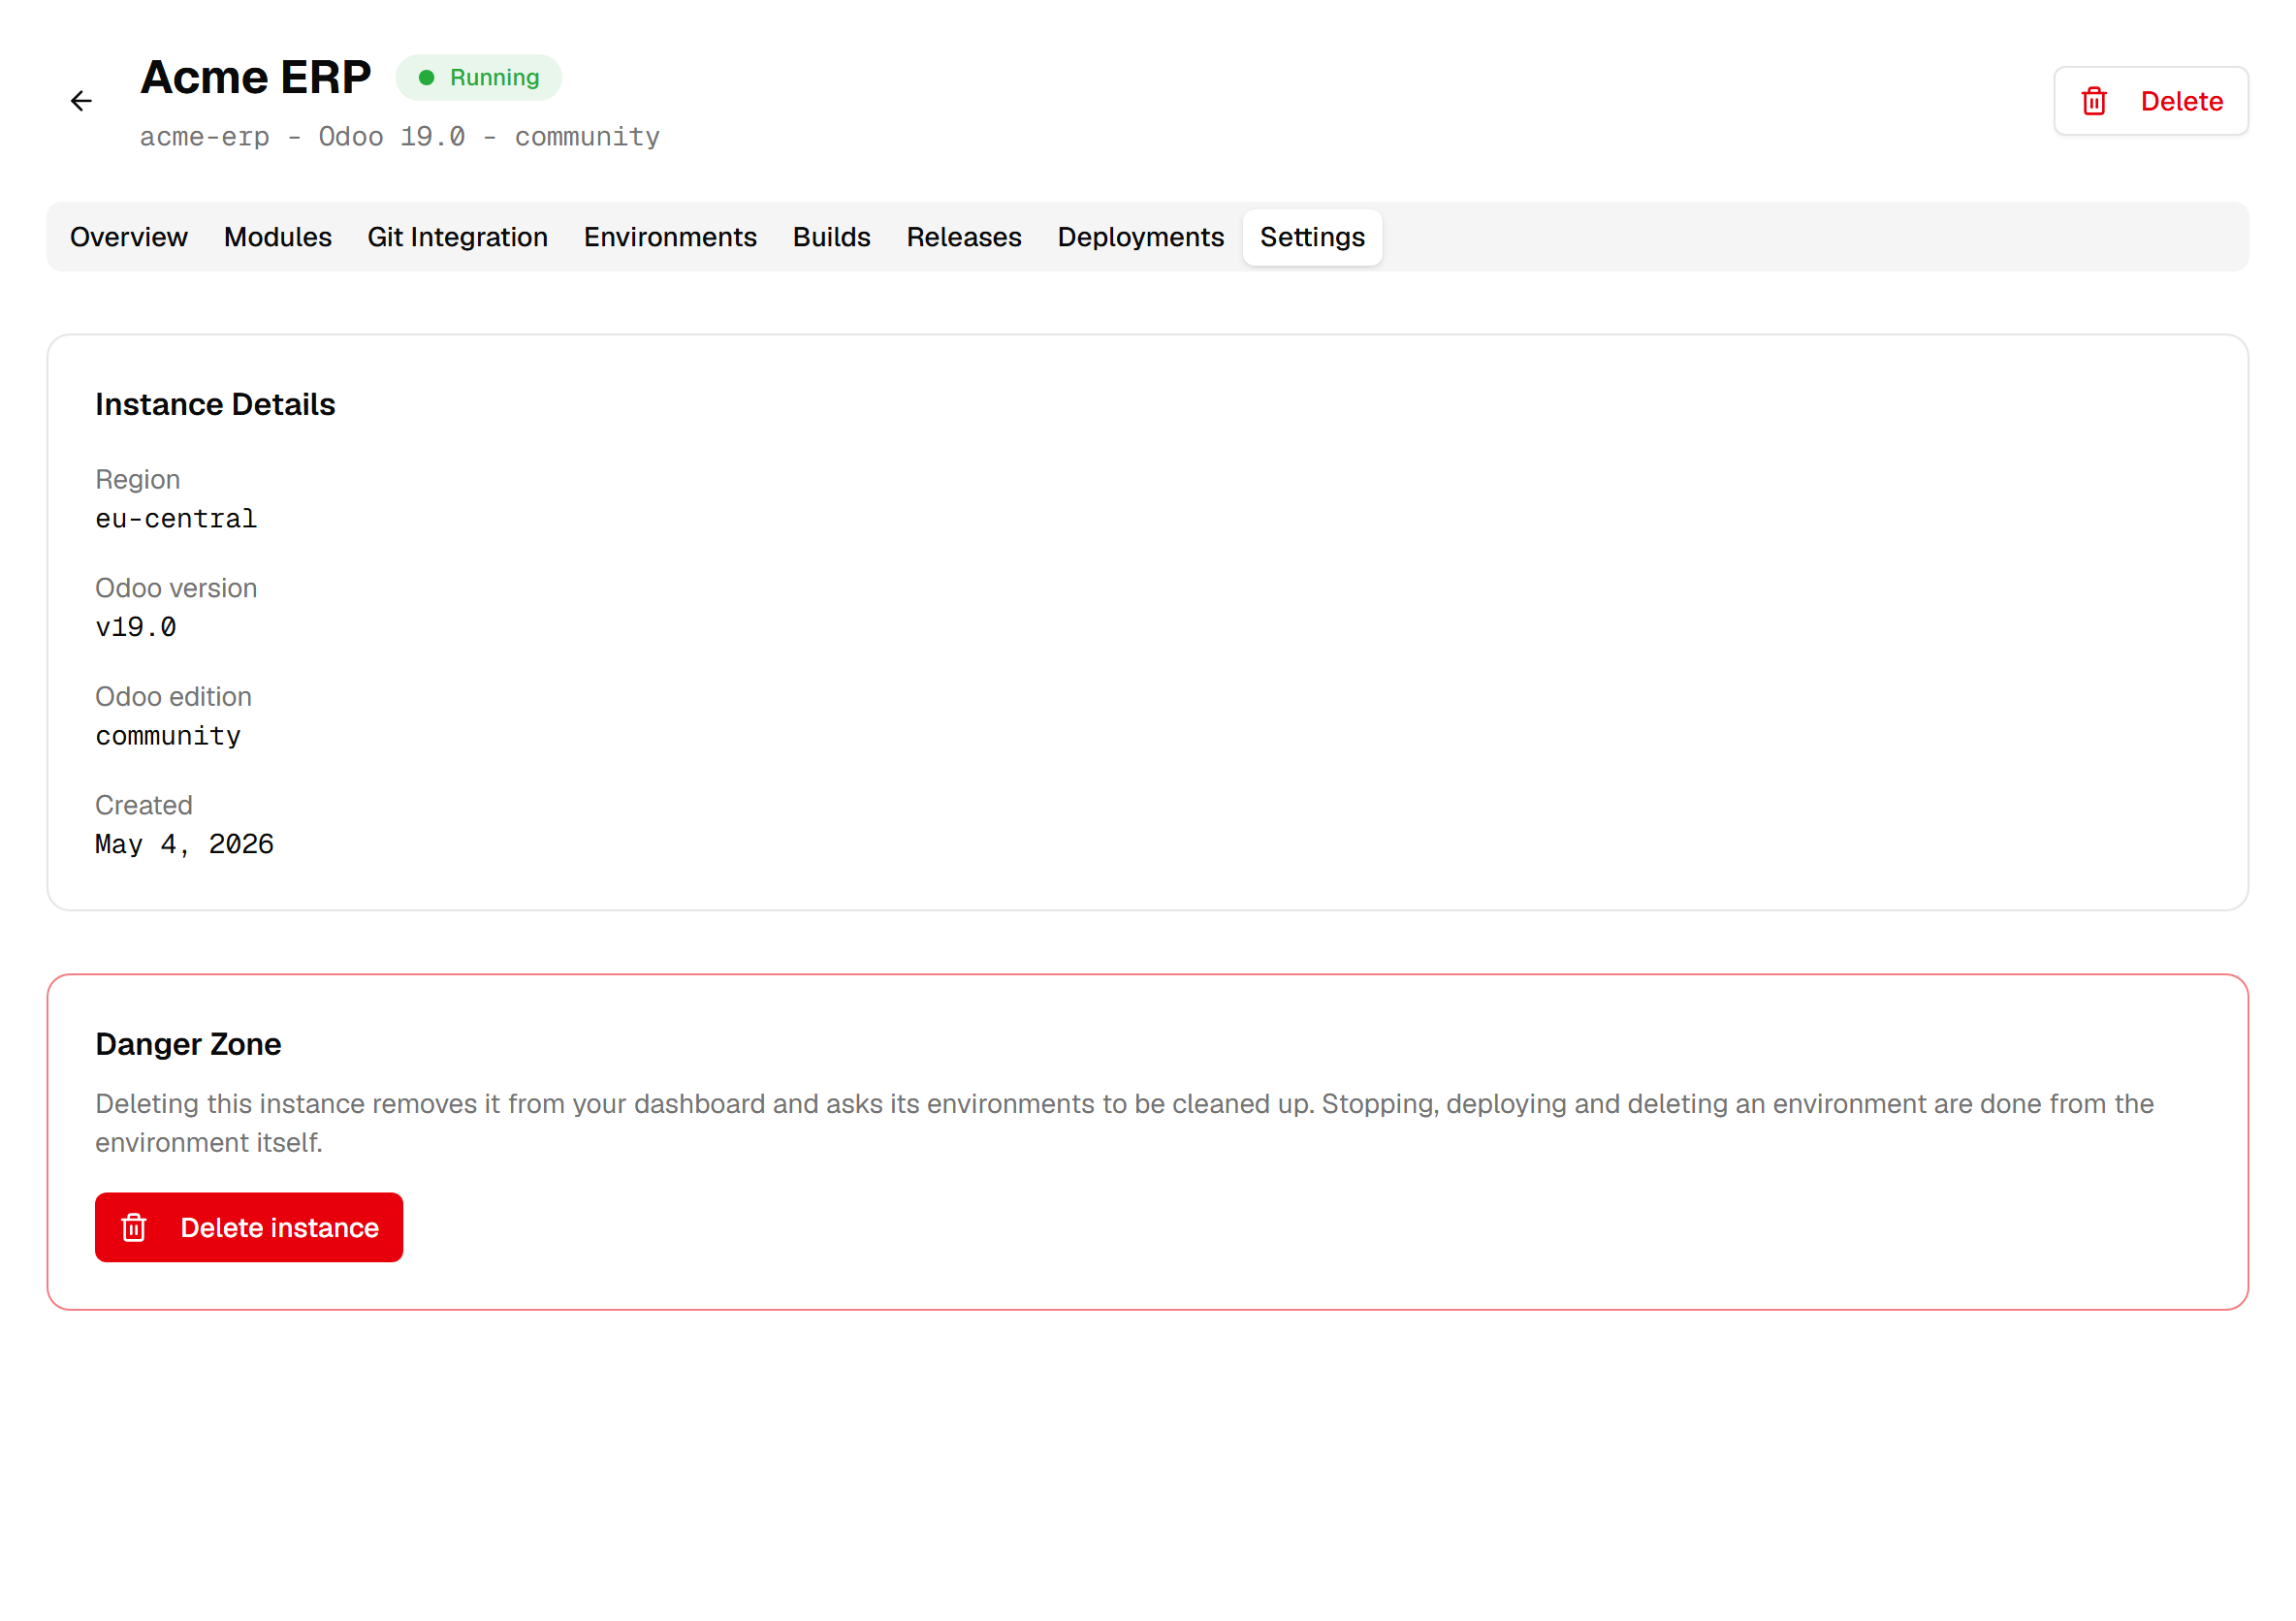The image size is (2296, 1621).
Task: Switch to the Deployments tab
Action: pyautogui.click(x=1141, y=237)
